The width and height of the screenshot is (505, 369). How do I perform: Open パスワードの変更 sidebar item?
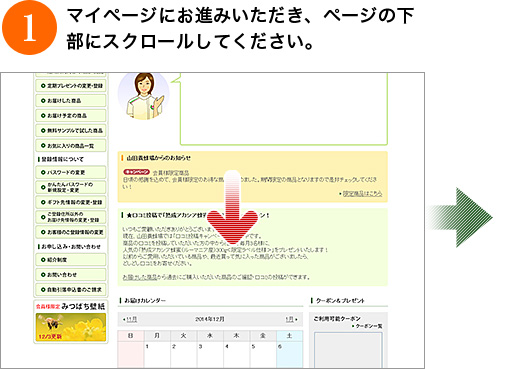(x=71, y=172)
